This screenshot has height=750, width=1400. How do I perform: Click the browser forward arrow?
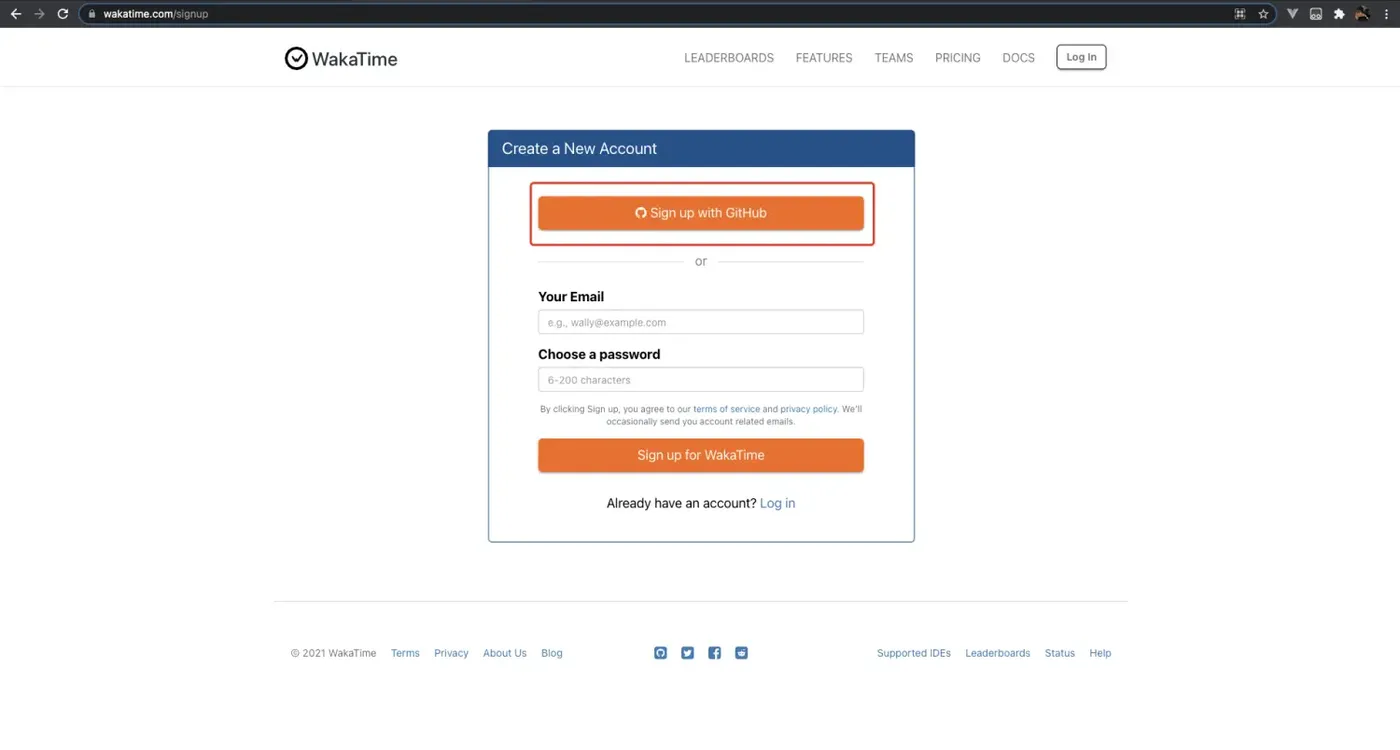(39, 14)
